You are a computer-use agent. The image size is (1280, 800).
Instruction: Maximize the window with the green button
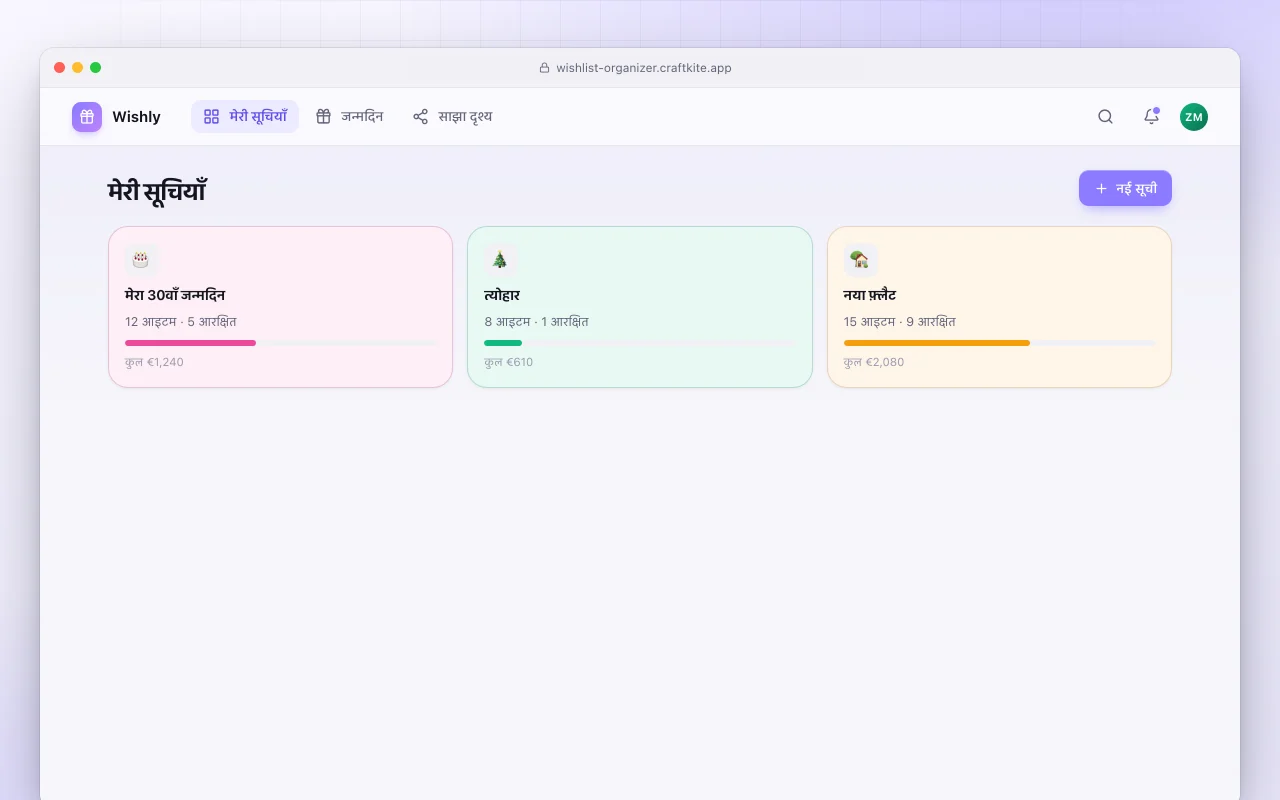(x=96, y=68)
